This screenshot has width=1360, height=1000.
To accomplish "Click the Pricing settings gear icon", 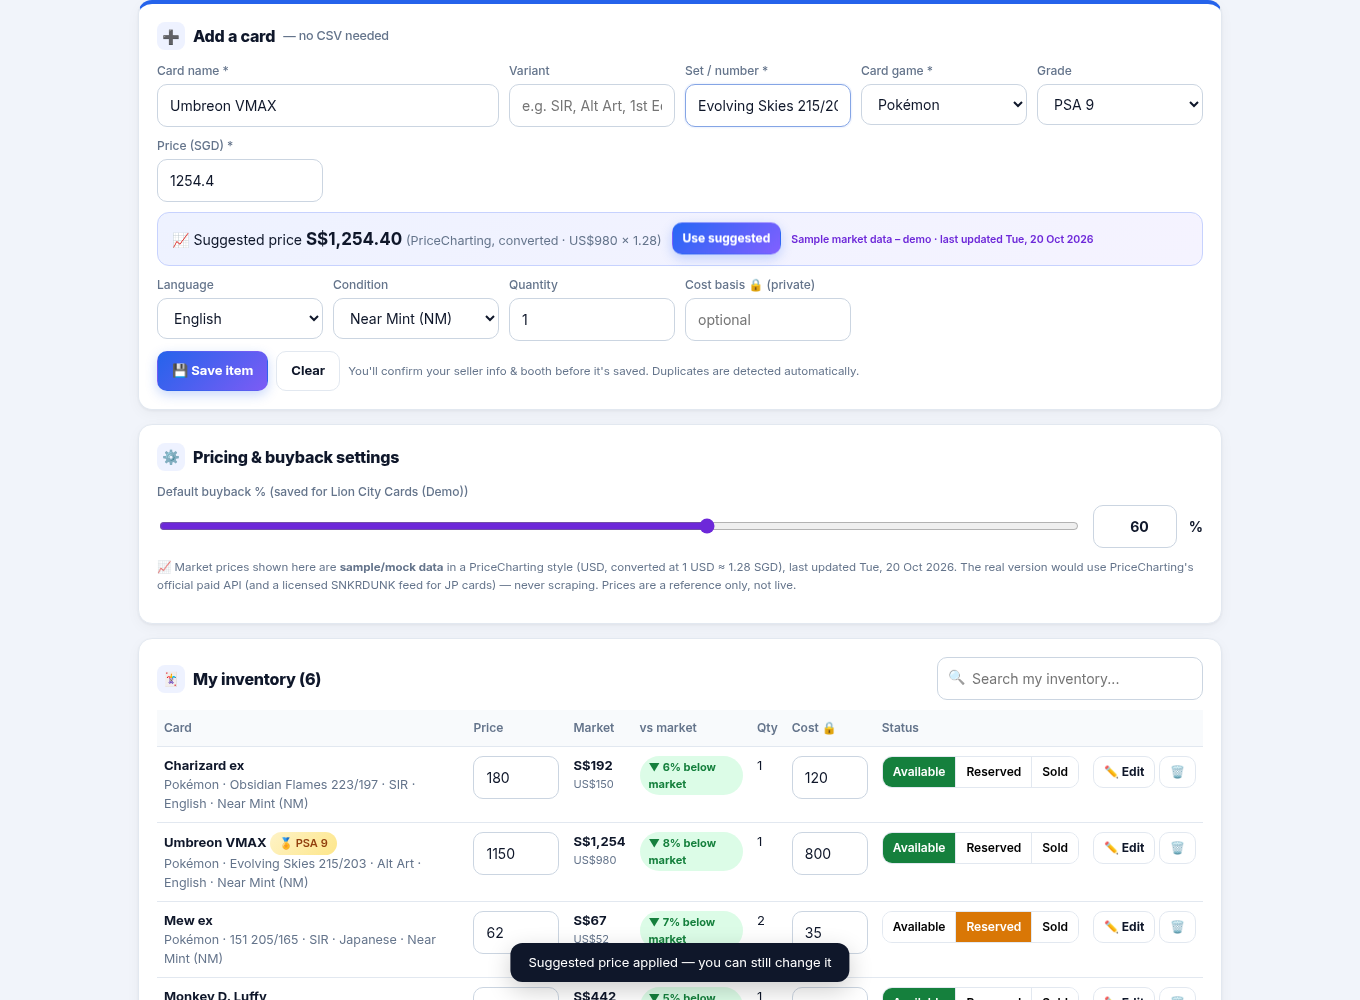I will (x=171, y=458).
